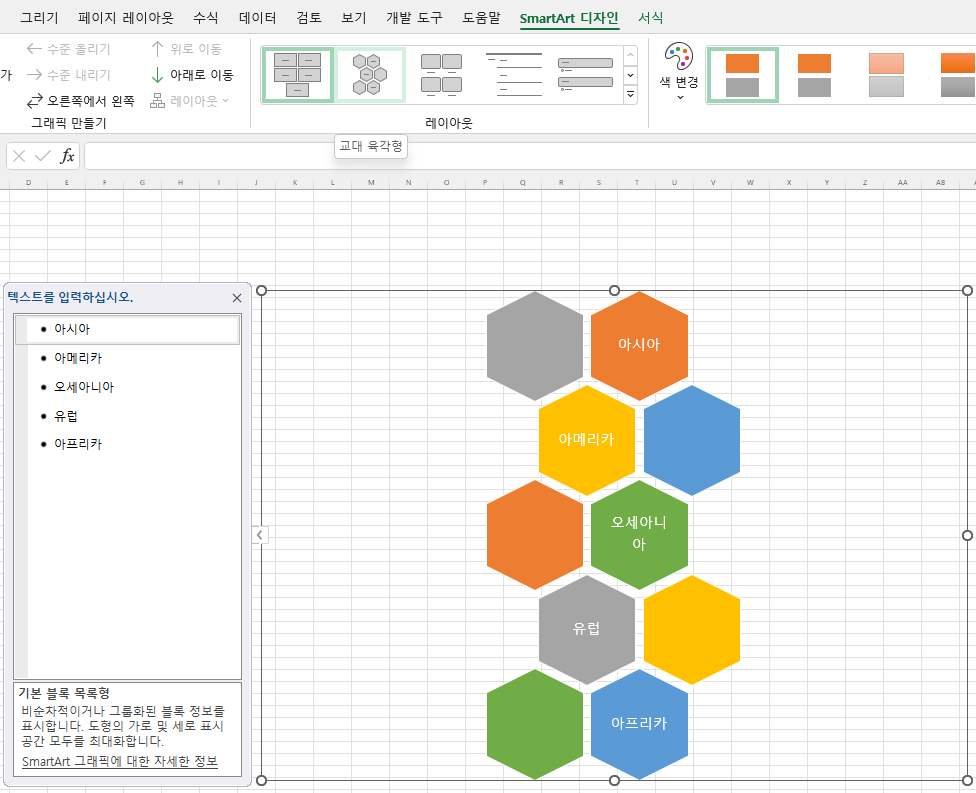The height and width of the screenshot is (793, 976).
Task: Select the 교대 육각형 hexagon layout thumbnail
Action: pyautogui.click(x=370, y=74)
